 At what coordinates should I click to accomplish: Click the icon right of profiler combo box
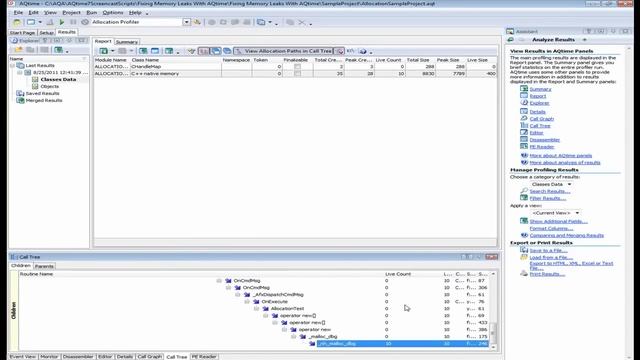point(197,22)
